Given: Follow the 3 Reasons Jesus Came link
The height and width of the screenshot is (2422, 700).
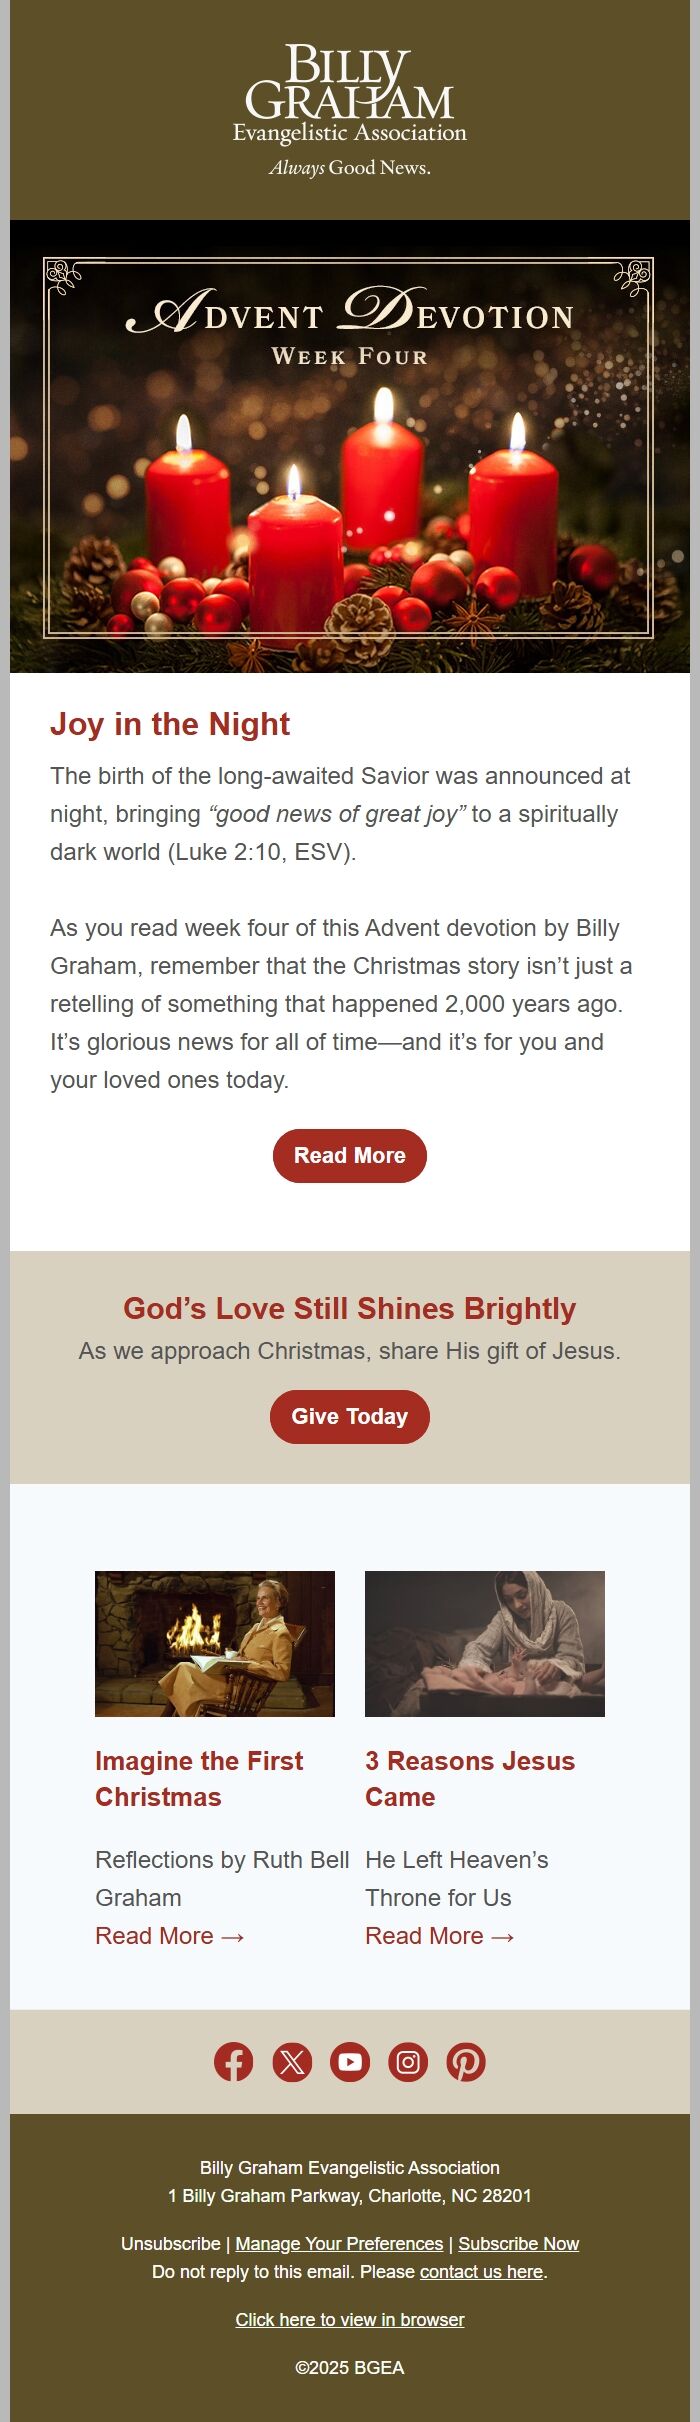Looking at the screenshot, I should 470,1778.
